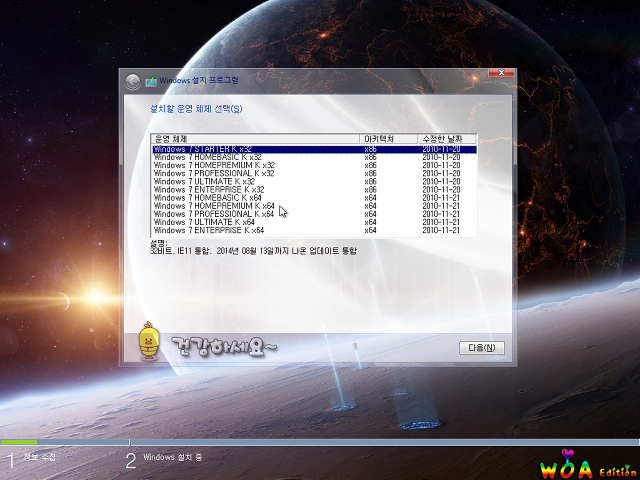Screen dimensions: 640x480
Task: Click the back arrow button
Action: tap(133, 82)
